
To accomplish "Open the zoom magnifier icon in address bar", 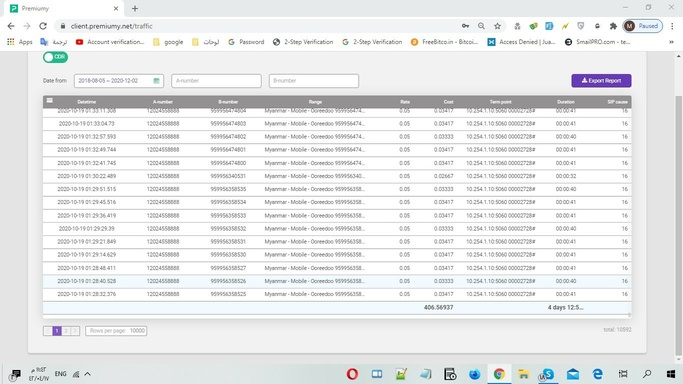I will pyautogui.click(x=481, y=26).
